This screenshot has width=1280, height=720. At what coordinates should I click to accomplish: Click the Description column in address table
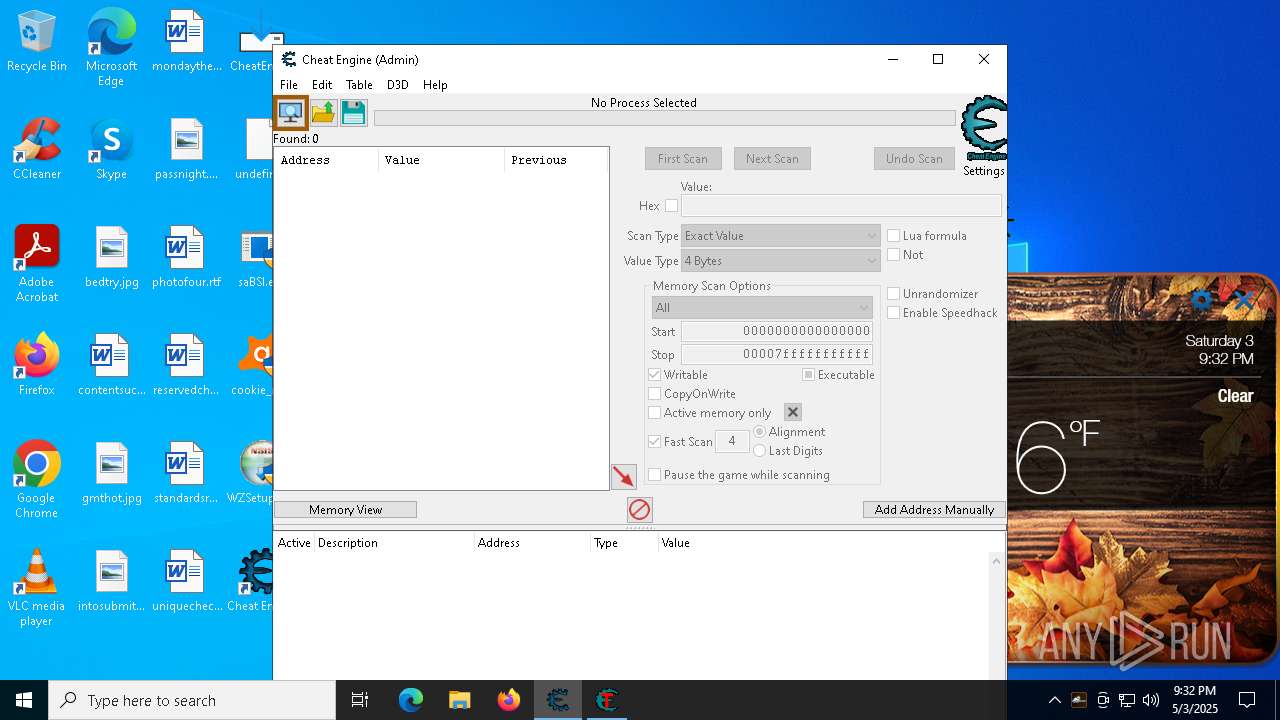[394, 543]
